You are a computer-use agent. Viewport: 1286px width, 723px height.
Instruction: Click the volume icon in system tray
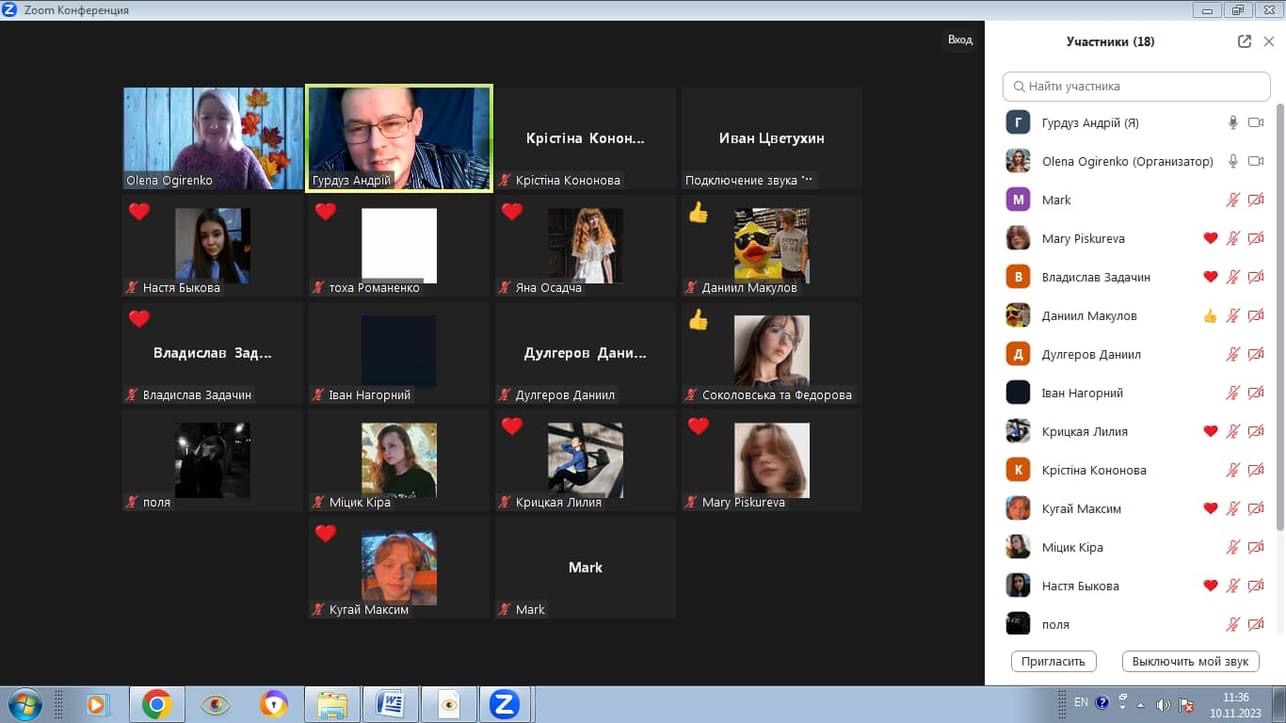tap(1162, 704)
